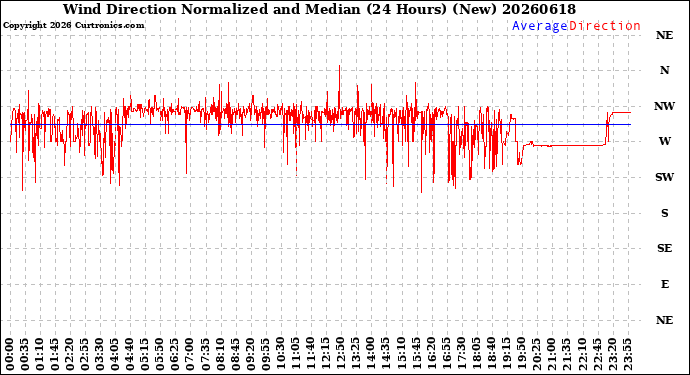The image size is (690, 375).
Task: Click the 12:15 time axis label
Action: tap(325, 355)
